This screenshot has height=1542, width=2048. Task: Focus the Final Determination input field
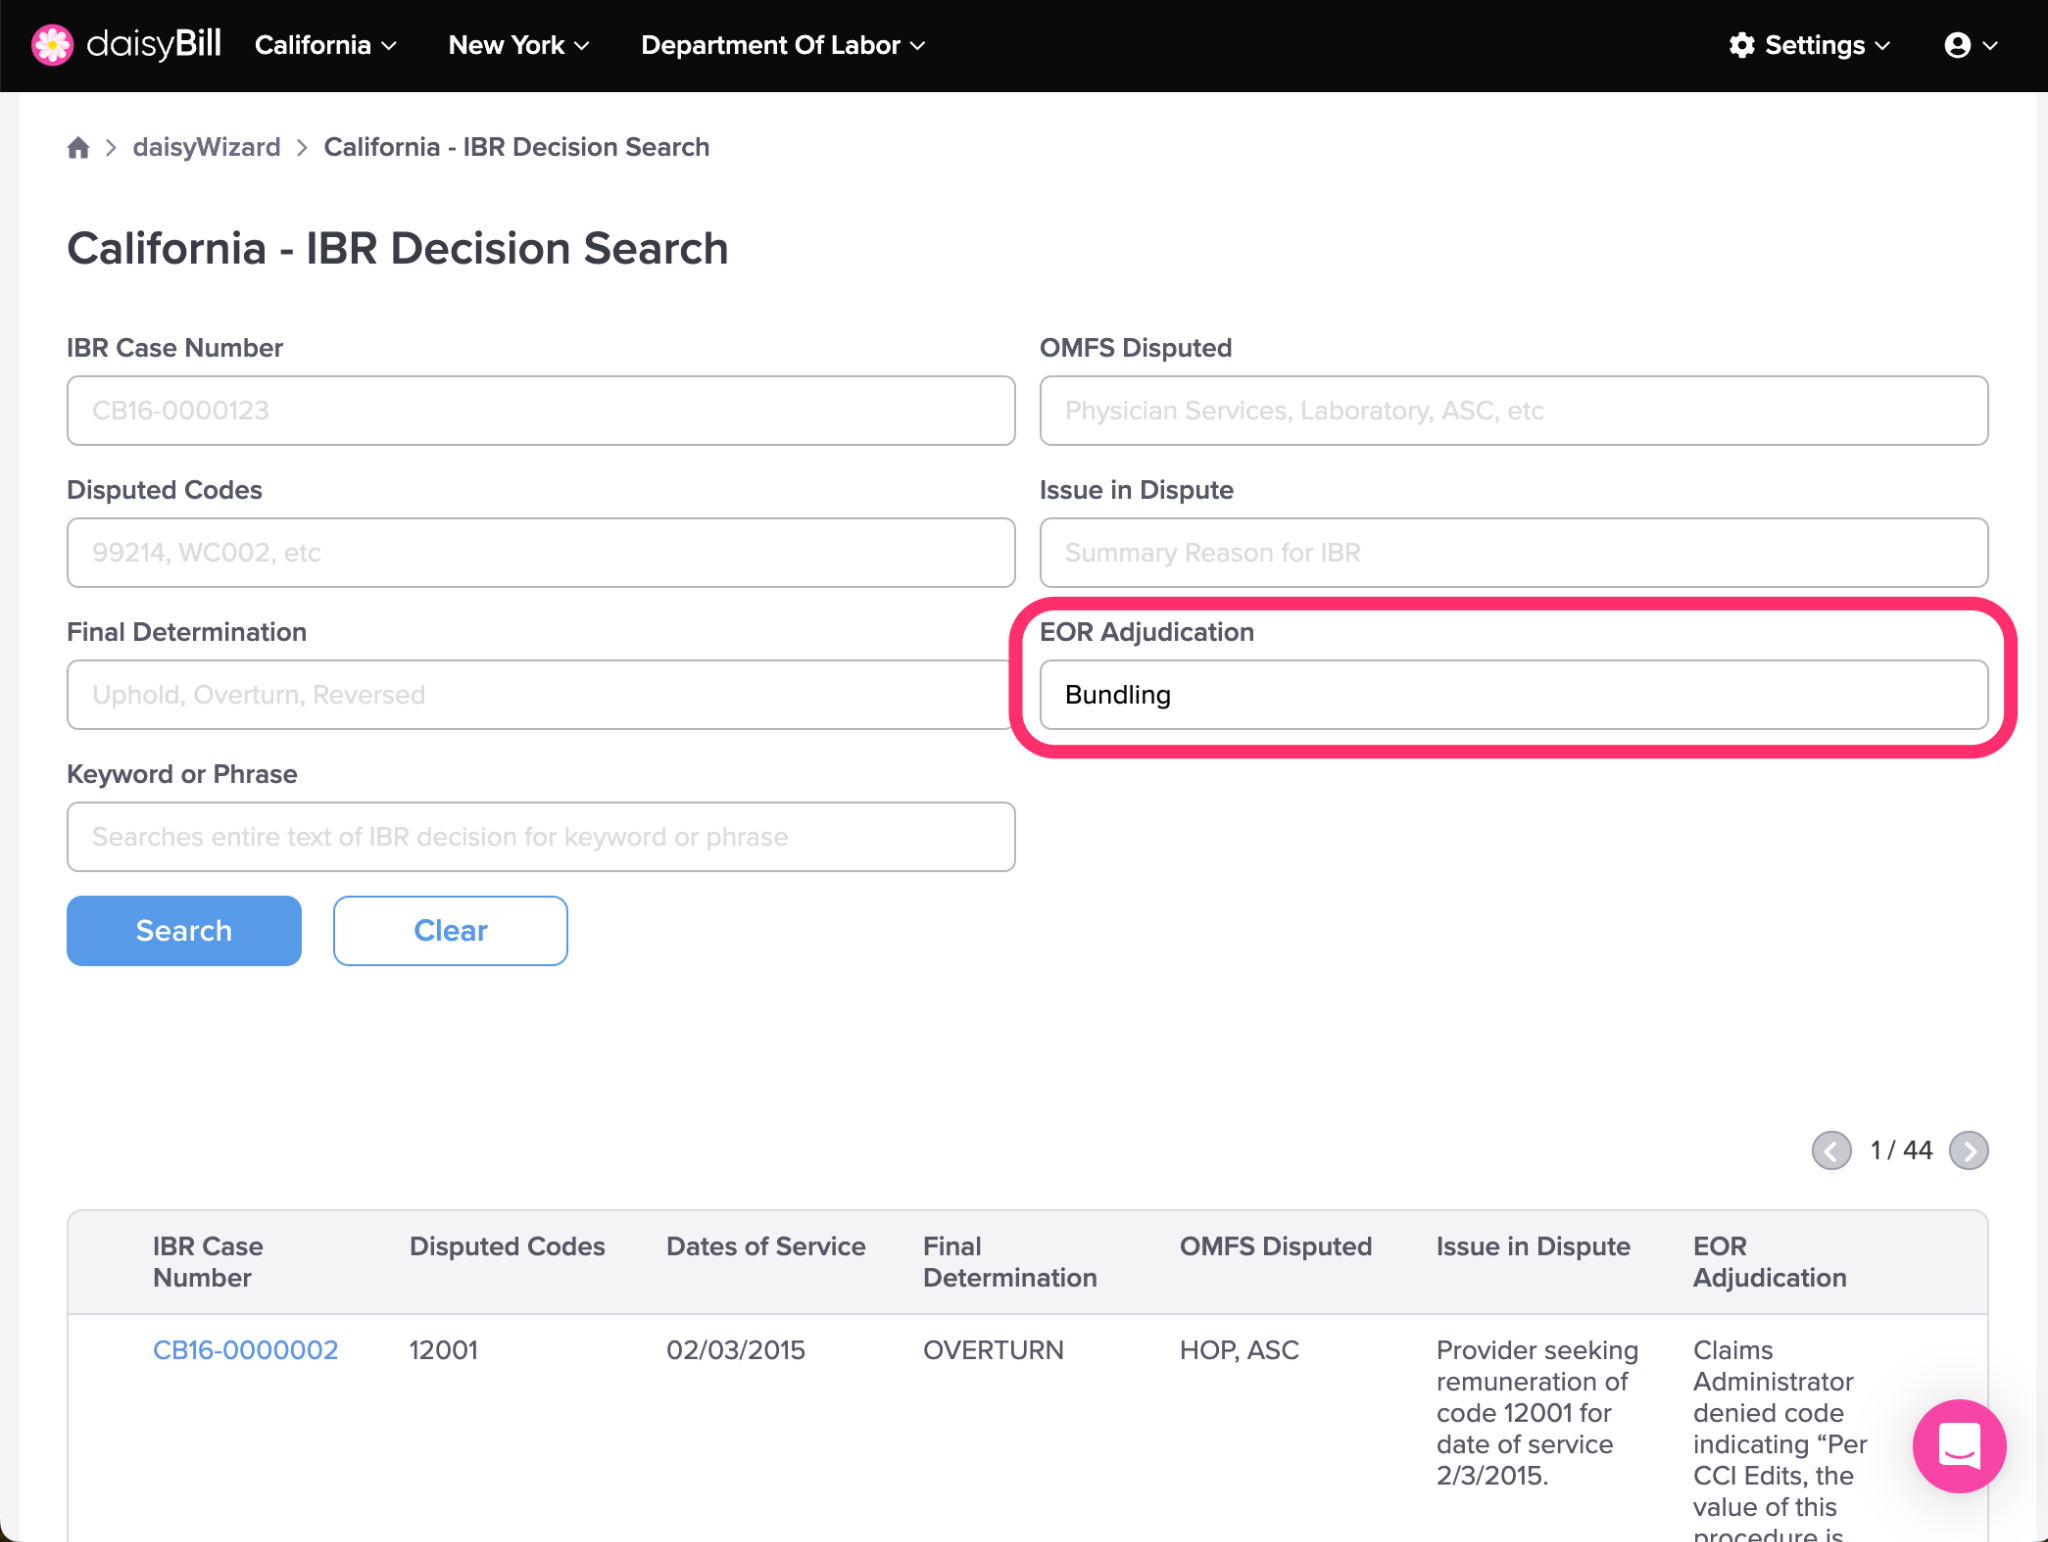tap(541, 694)
